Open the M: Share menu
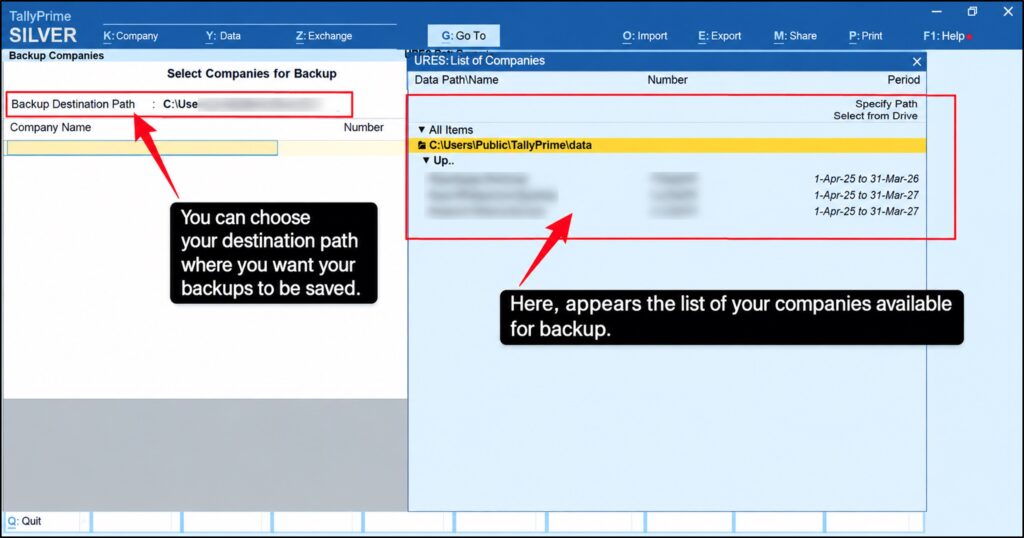 795,36
